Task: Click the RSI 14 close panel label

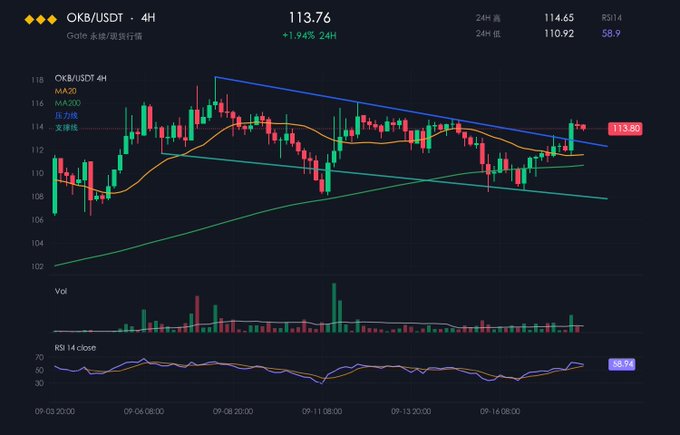Action: (75, 348)
